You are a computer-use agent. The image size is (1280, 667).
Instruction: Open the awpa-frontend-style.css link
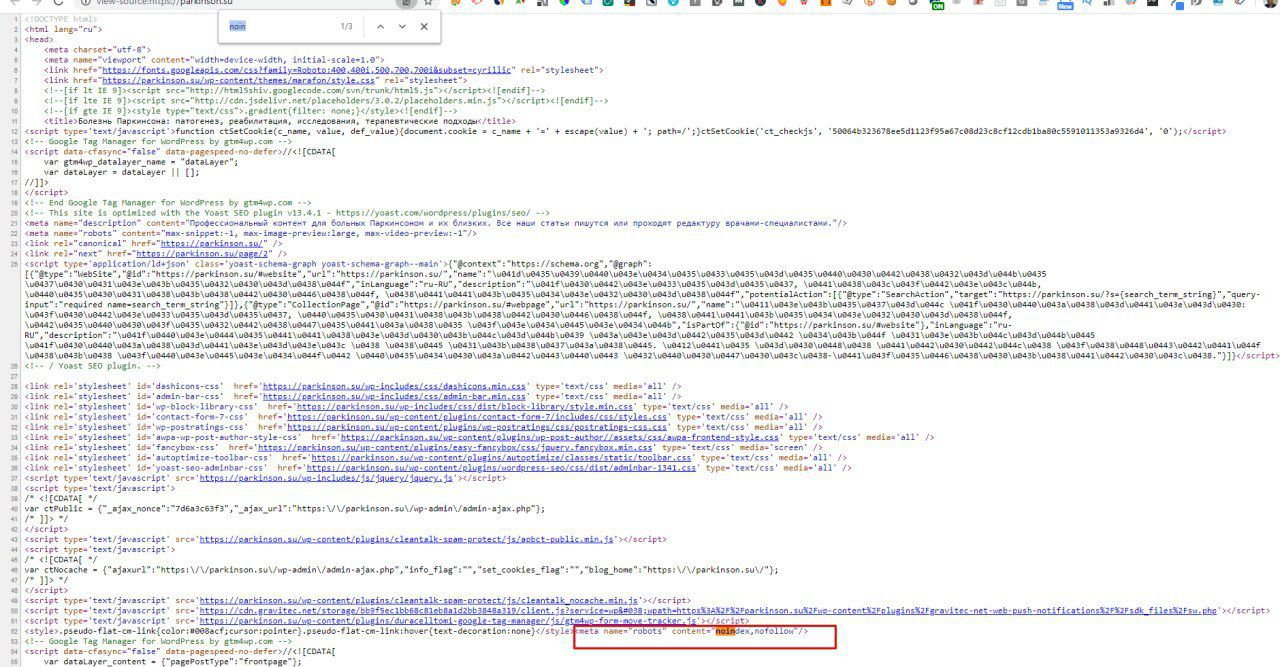560,437
